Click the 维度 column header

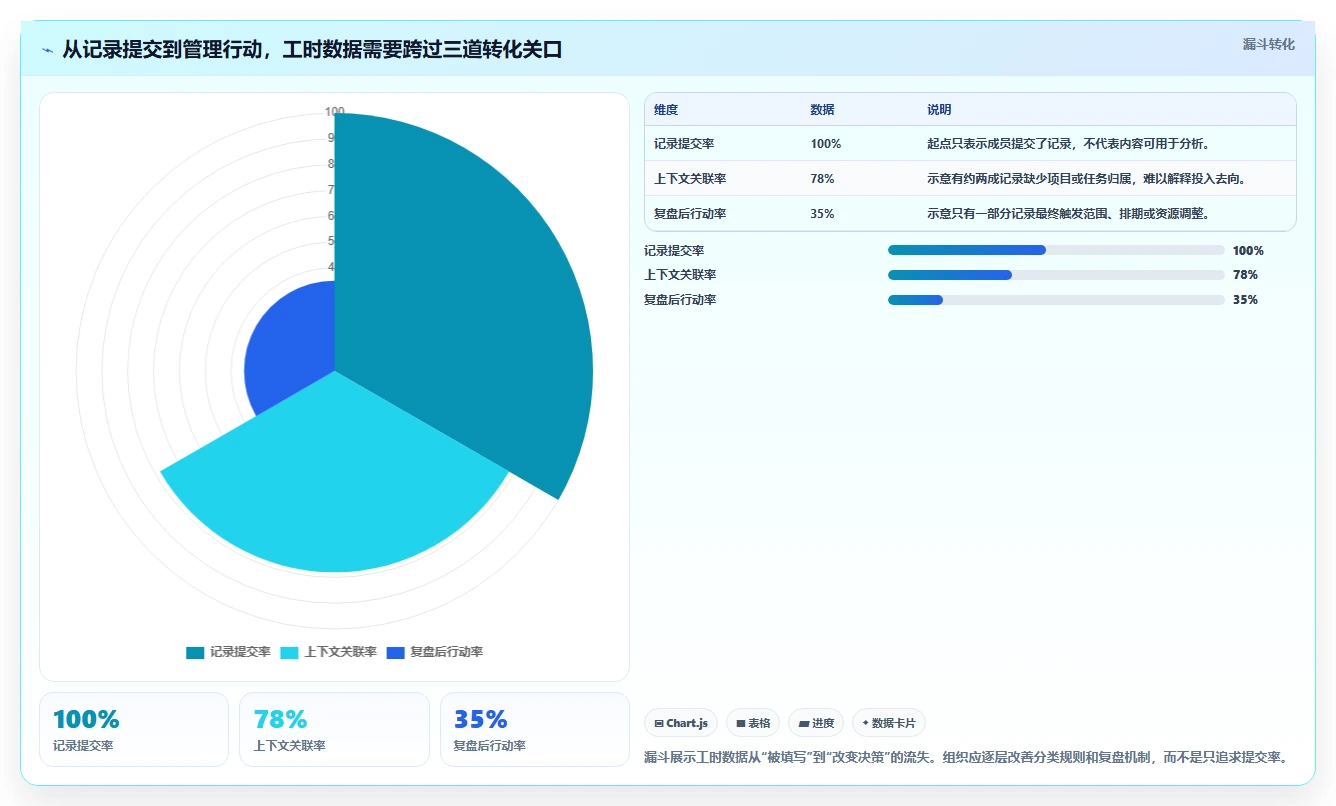666,110
